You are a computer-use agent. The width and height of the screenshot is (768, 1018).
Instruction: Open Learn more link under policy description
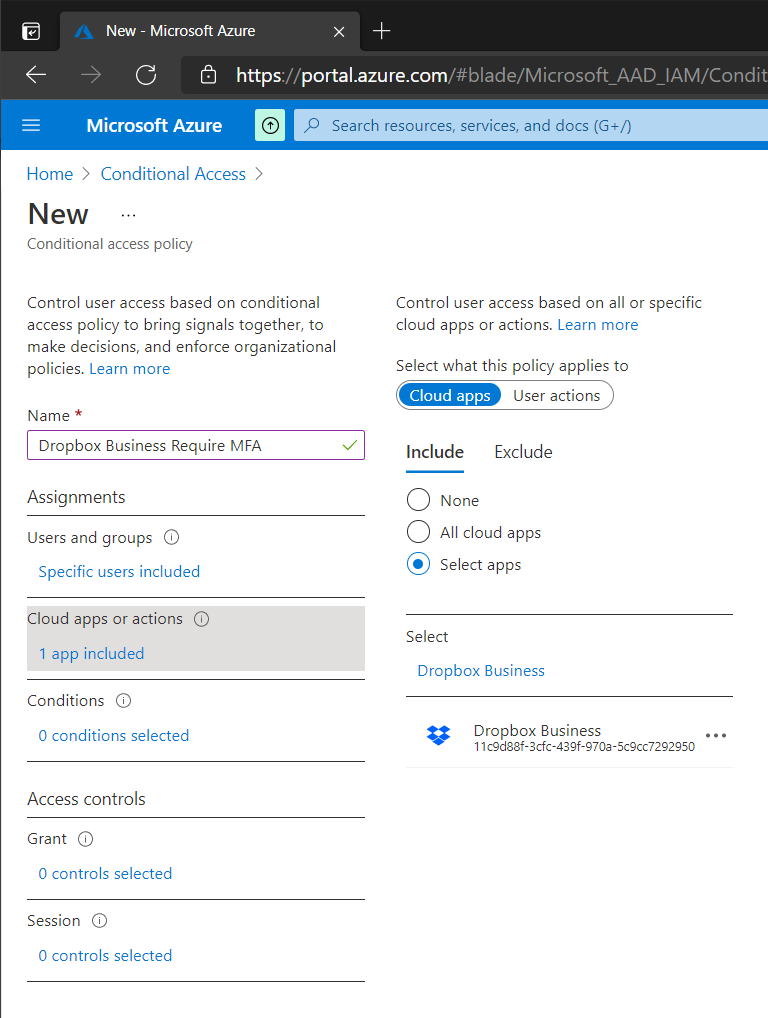pos(130,369)
